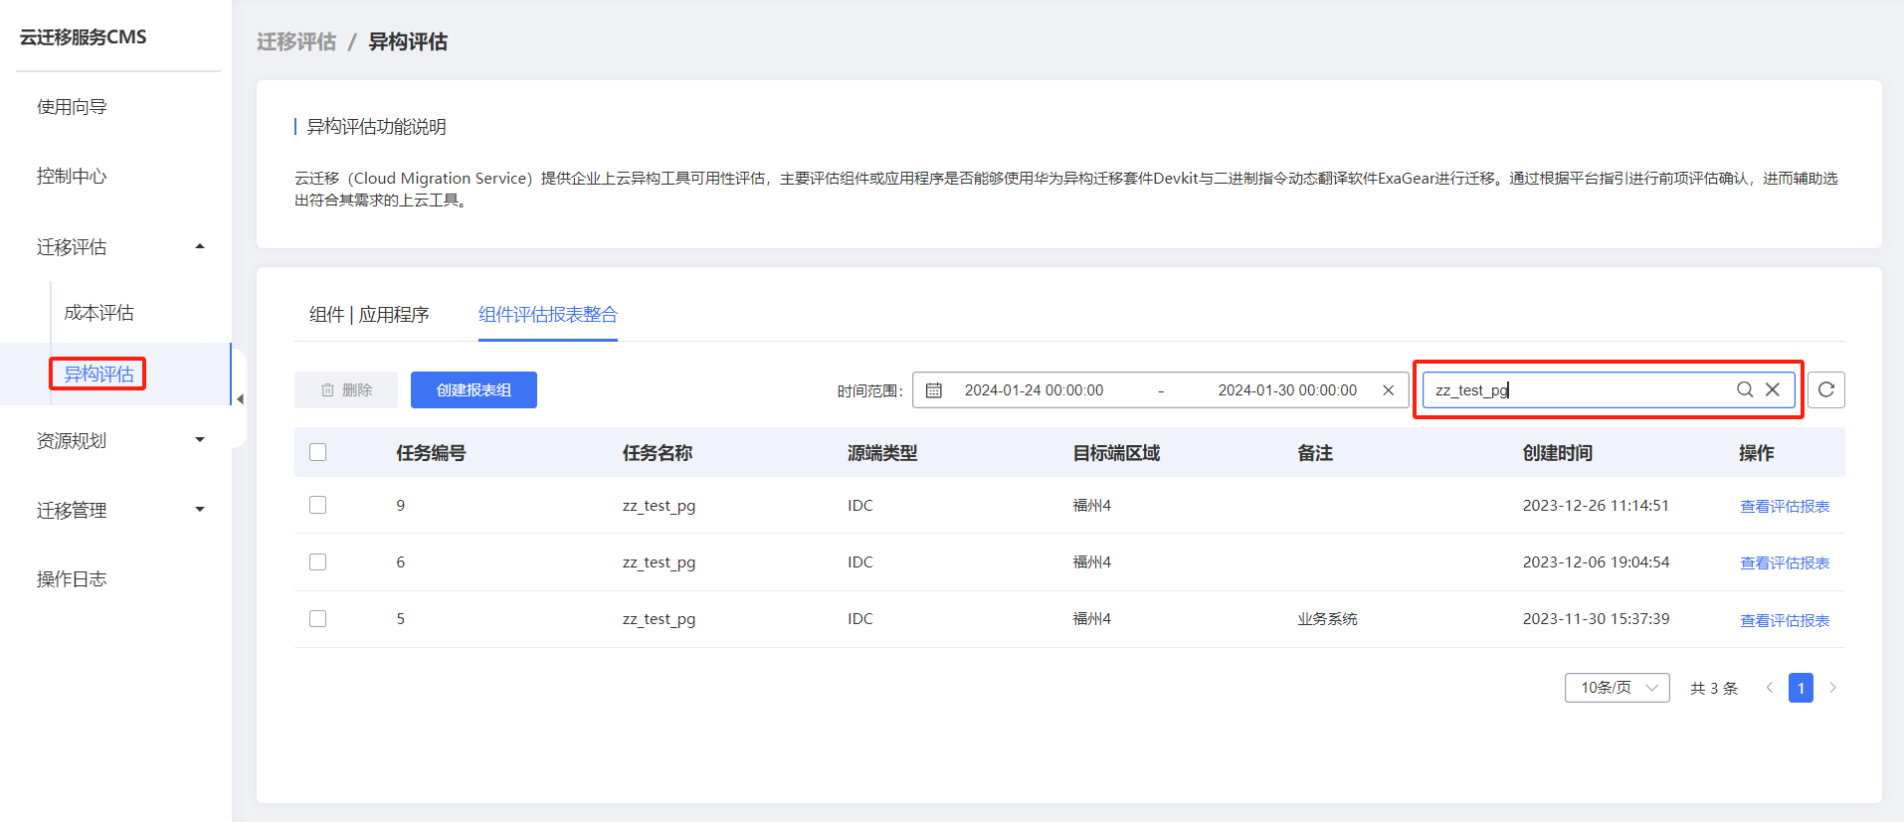Click the 2023-12-06 19:04:54 creation time cell

pyautogui.click(x=1596, y=562)
